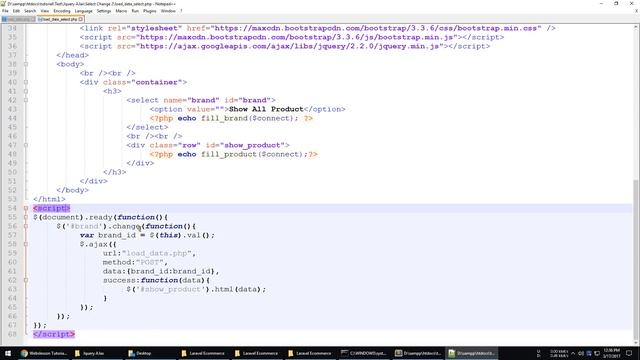Open the Action Center notification icon
The width and height of the screenshot is (640, 360).
(x=629, y=353)
